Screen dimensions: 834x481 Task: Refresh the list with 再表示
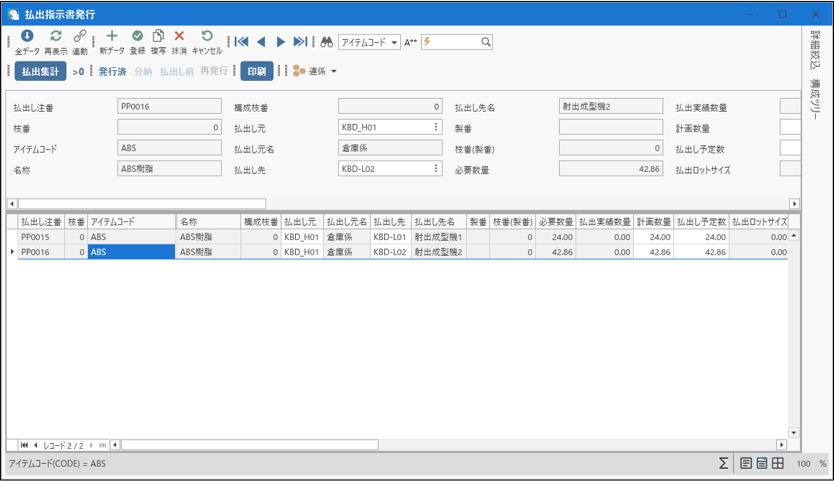pos(56,37)
